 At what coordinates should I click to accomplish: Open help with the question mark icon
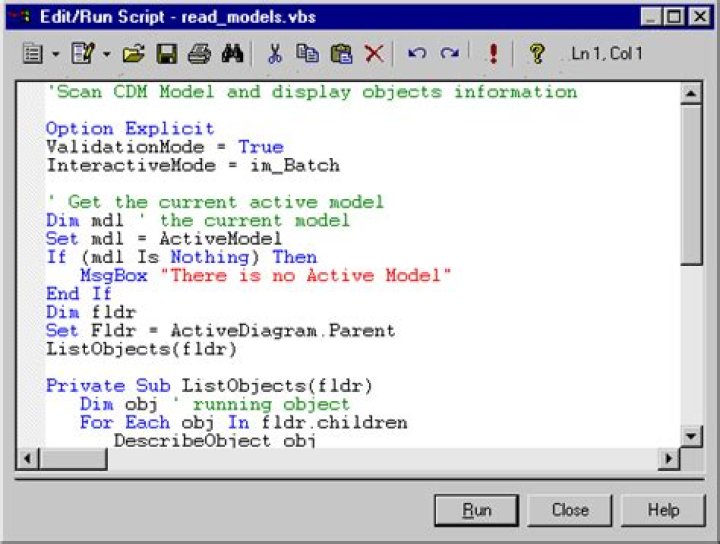click(x=537, y=54)
